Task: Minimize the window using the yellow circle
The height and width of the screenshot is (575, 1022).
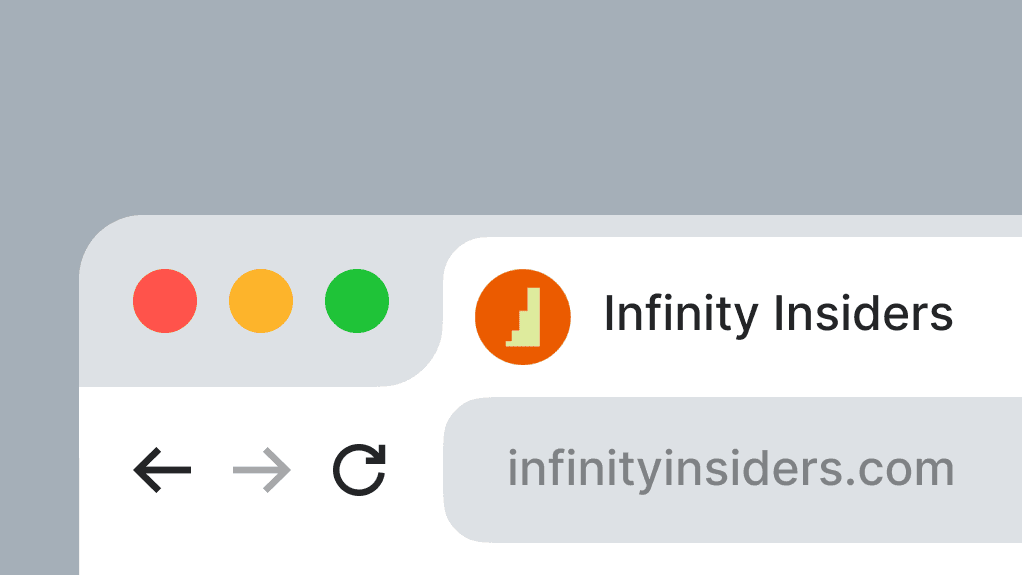Action: point(261,301)
